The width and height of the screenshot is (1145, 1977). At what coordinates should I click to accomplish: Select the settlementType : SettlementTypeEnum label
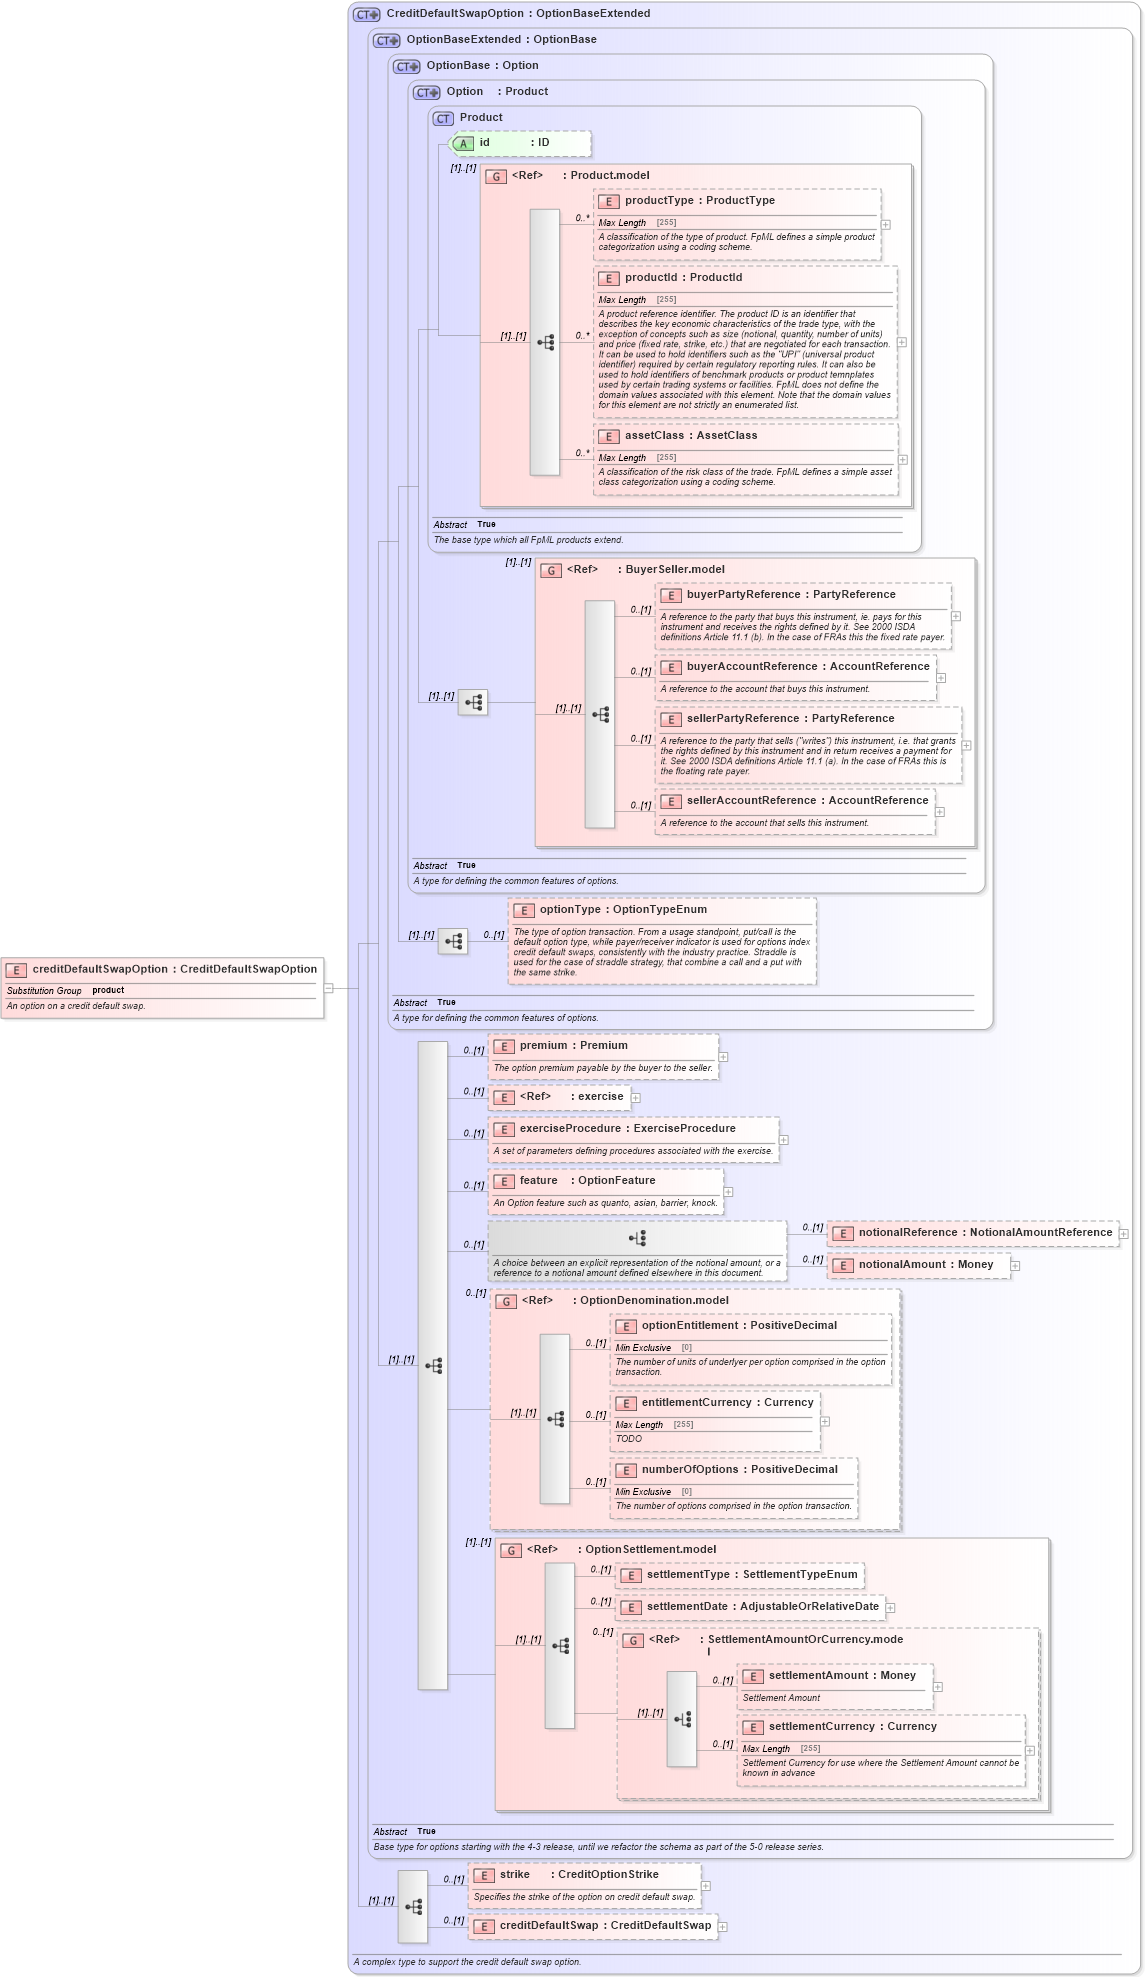coord(752,1575)
